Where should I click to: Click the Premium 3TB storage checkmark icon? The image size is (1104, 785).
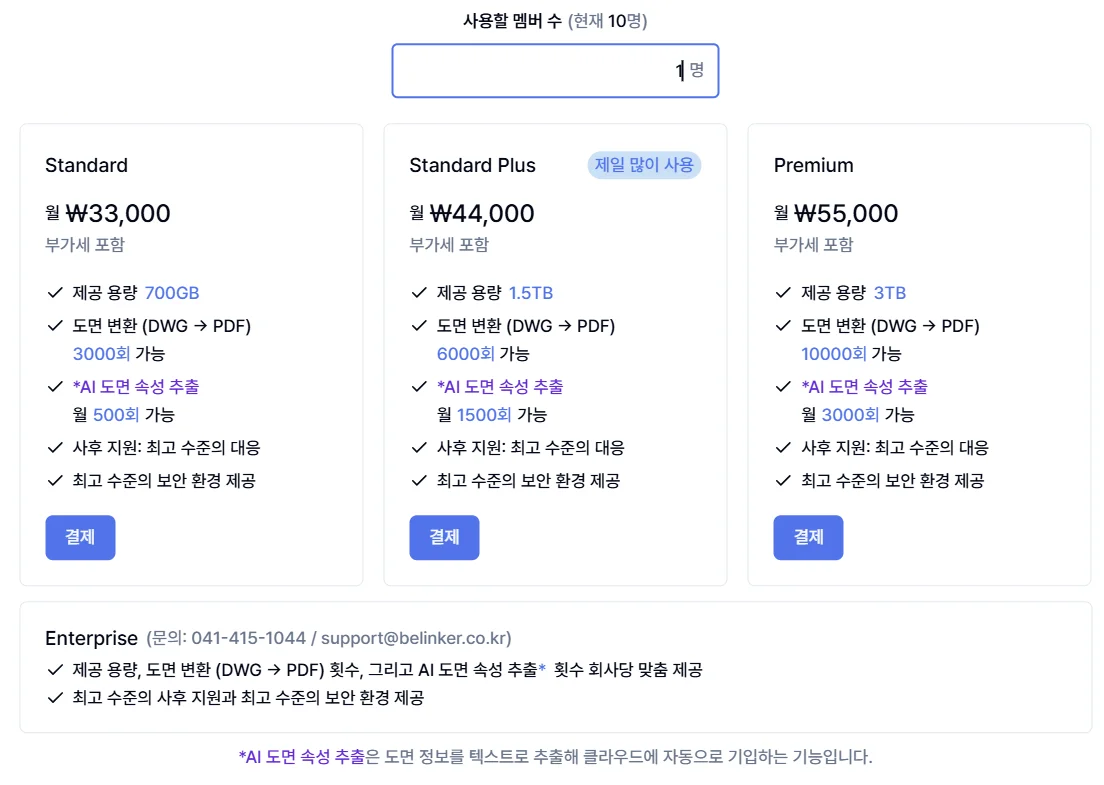coord(783,293)
